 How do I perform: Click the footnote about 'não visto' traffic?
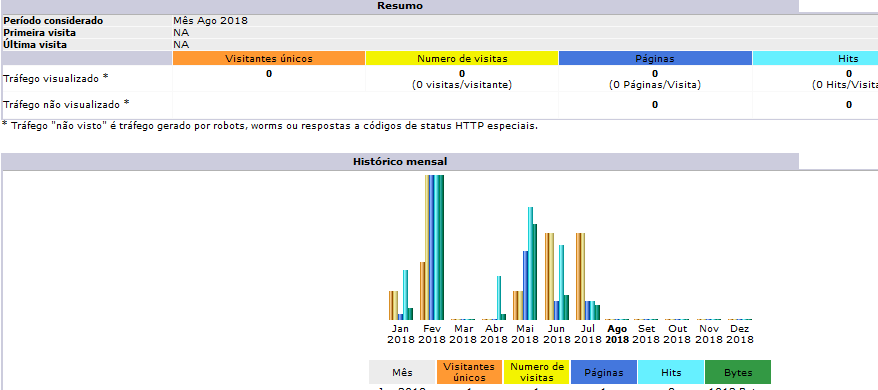tap(270, 126)
